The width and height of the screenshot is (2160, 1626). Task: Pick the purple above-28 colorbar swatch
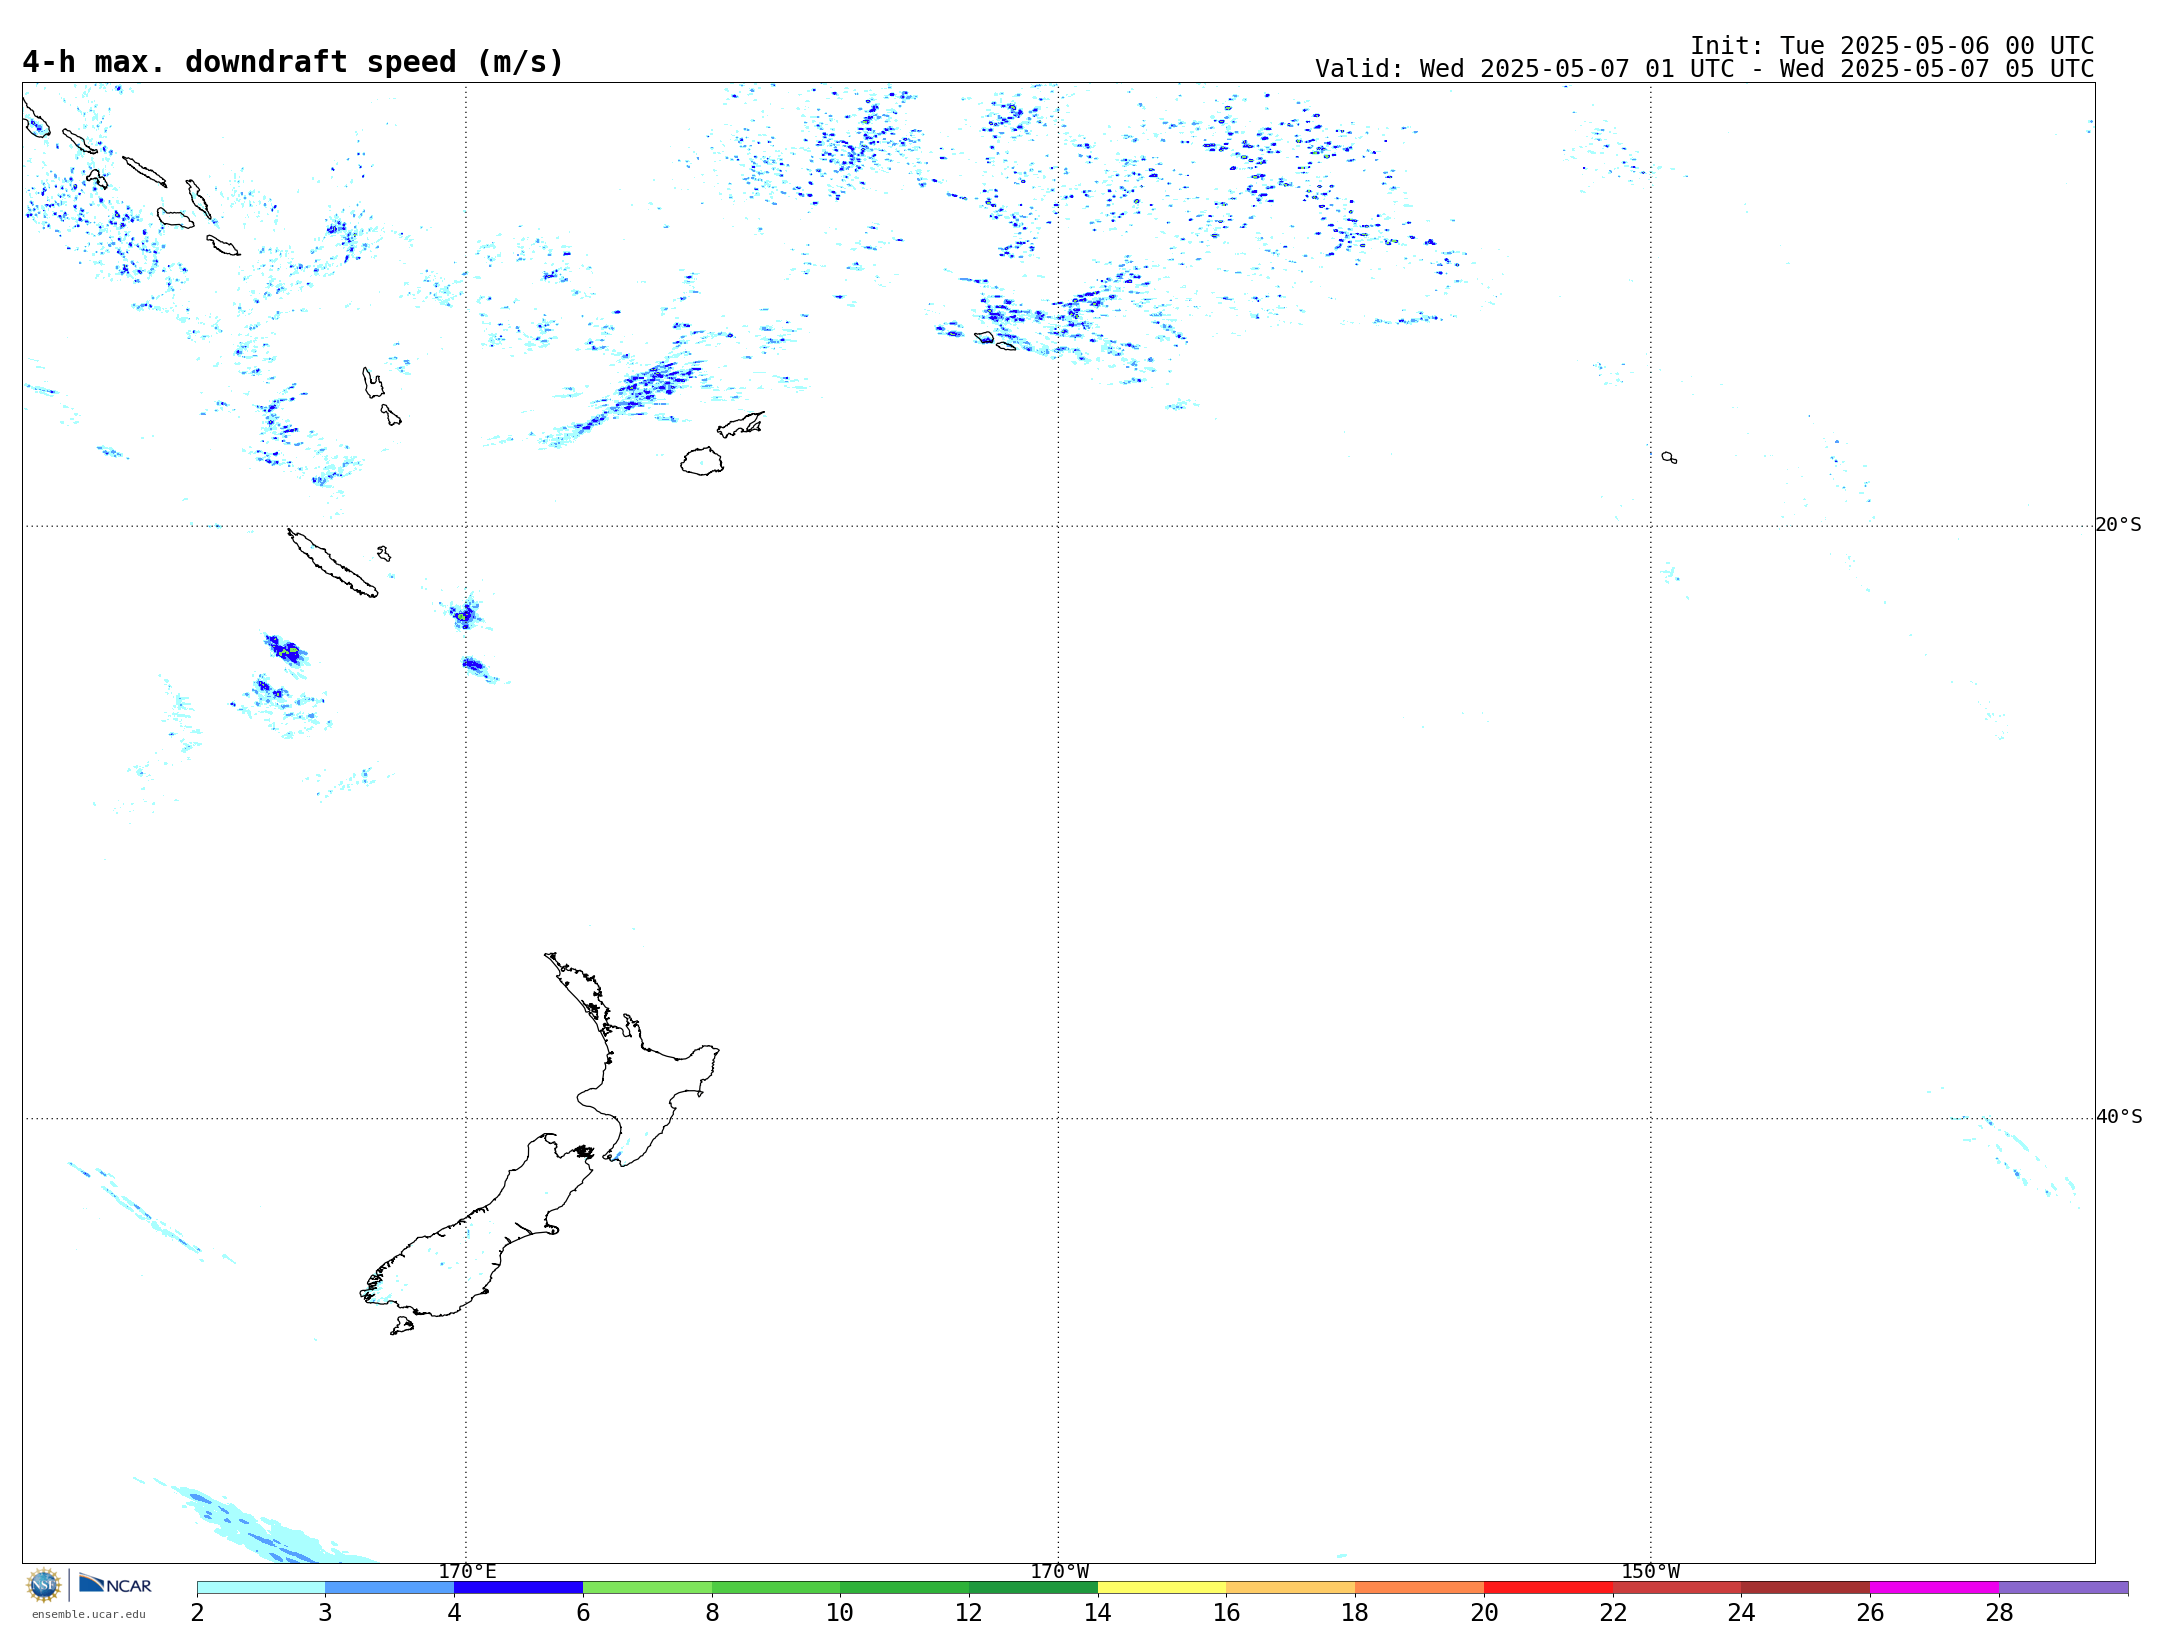2063,1587
